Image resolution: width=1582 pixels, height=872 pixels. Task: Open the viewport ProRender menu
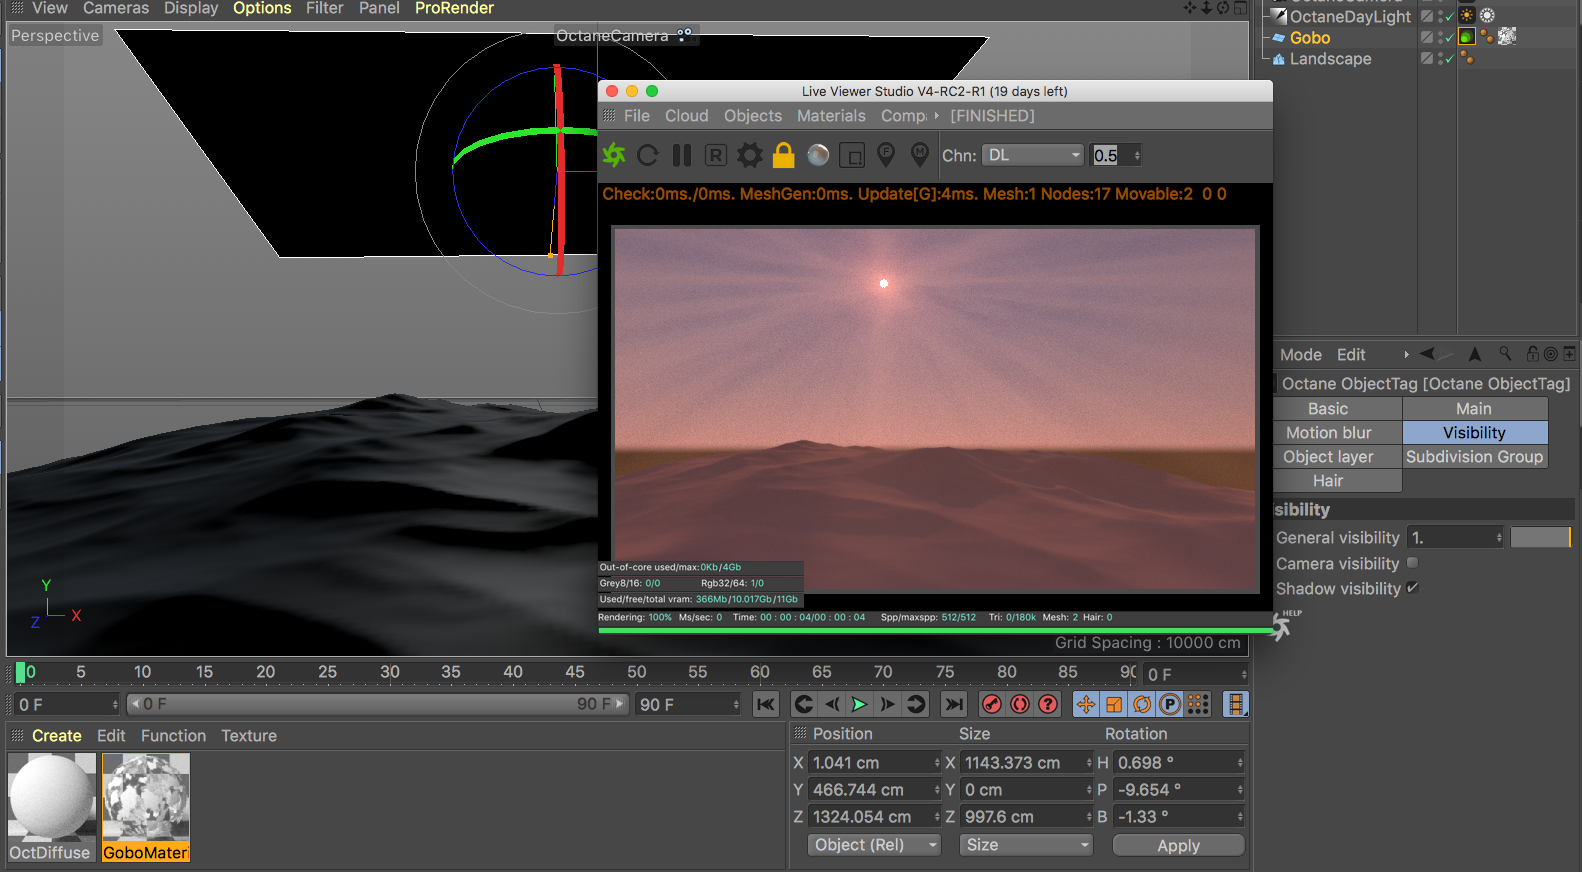pos(454,8)
